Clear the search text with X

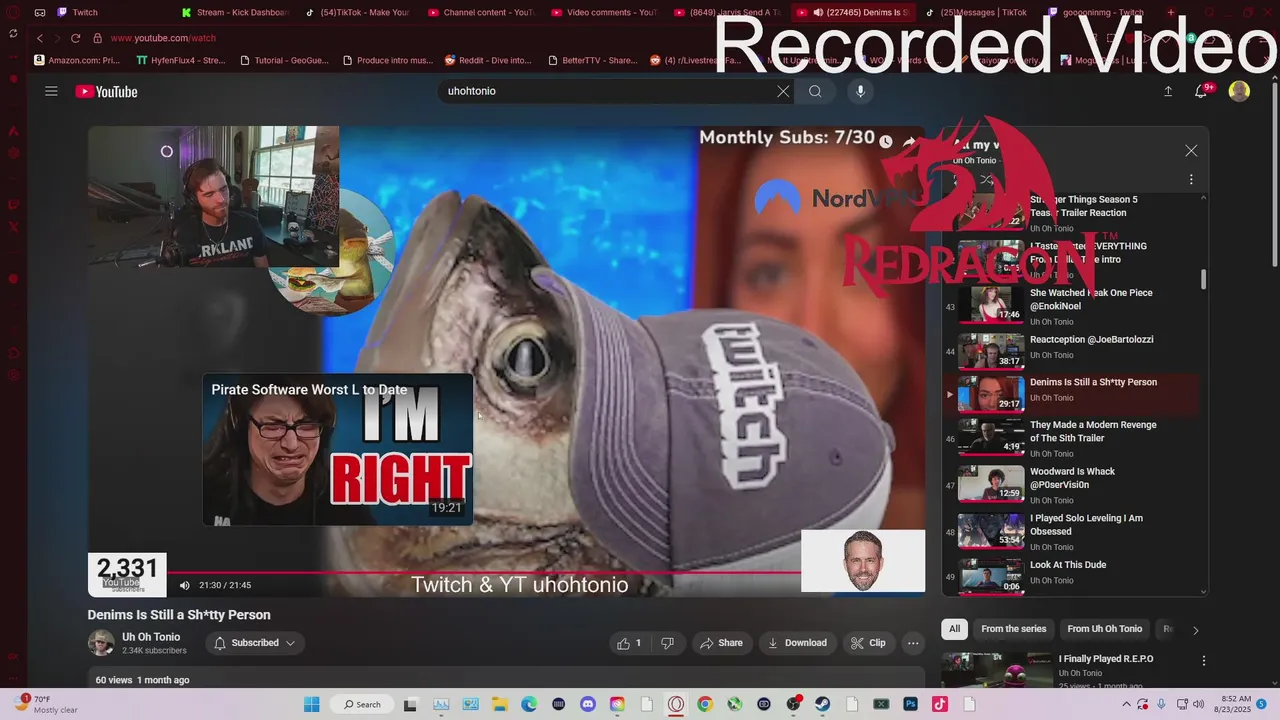(783, 91)
